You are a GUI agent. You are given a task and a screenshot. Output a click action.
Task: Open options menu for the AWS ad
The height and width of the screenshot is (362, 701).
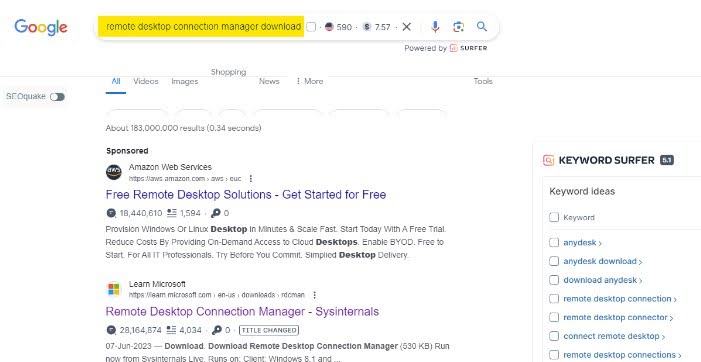[x=251, y=179]
